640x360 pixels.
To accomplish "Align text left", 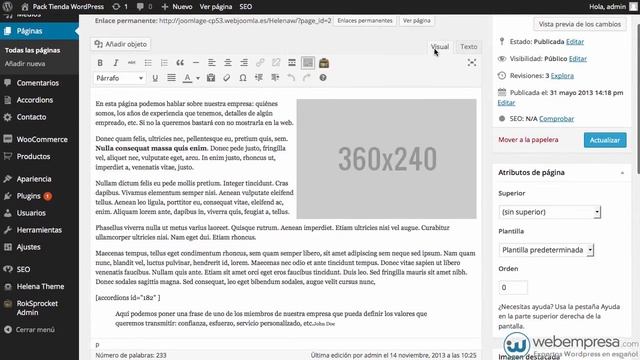I will (211, 63).
